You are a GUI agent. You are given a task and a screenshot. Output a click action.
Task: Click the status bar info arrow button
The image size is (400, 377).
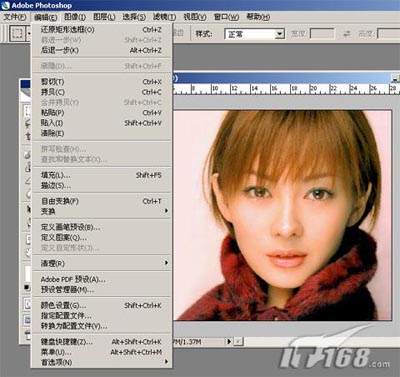pyautogui.click(x=229, y=341)
